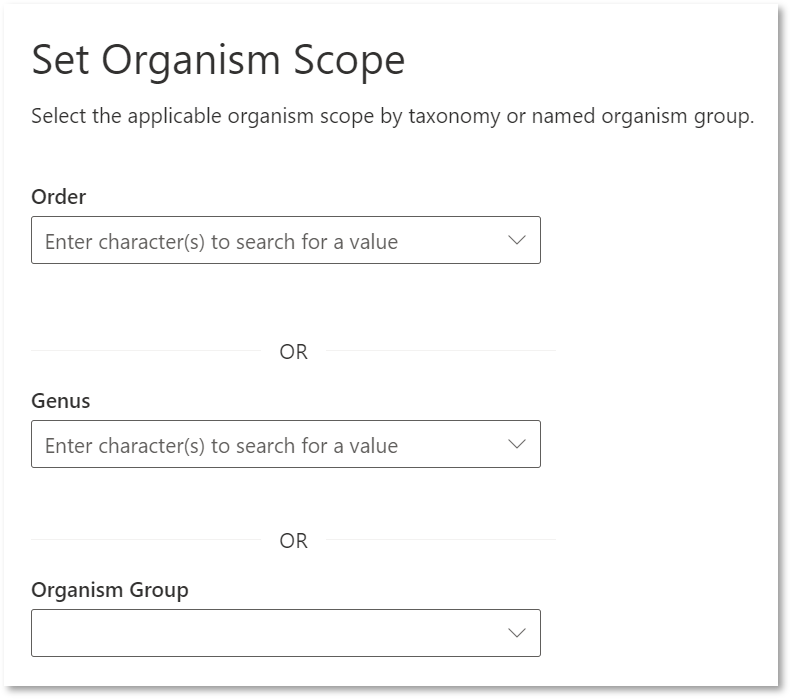Viewport: 791px width, 699px height.
Task: Click the word 'taxonomy' in the description
Action: click(x=455, y=116)
